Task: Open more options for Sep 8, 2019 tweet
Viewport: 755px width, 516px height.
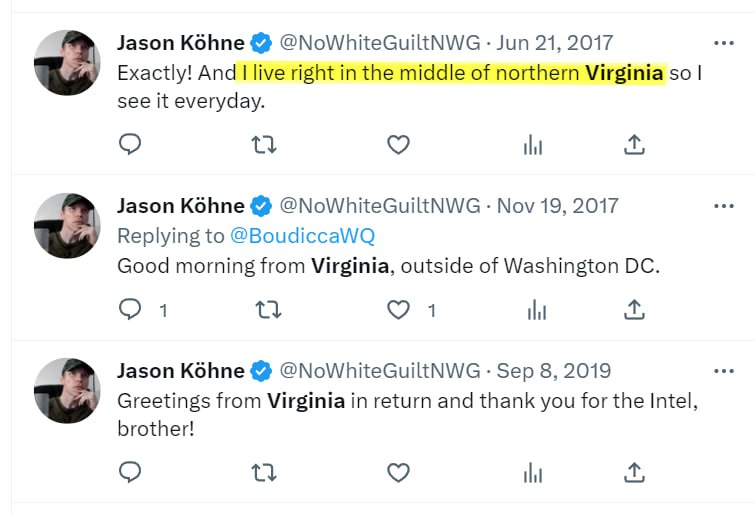Action: coord(724,371)
